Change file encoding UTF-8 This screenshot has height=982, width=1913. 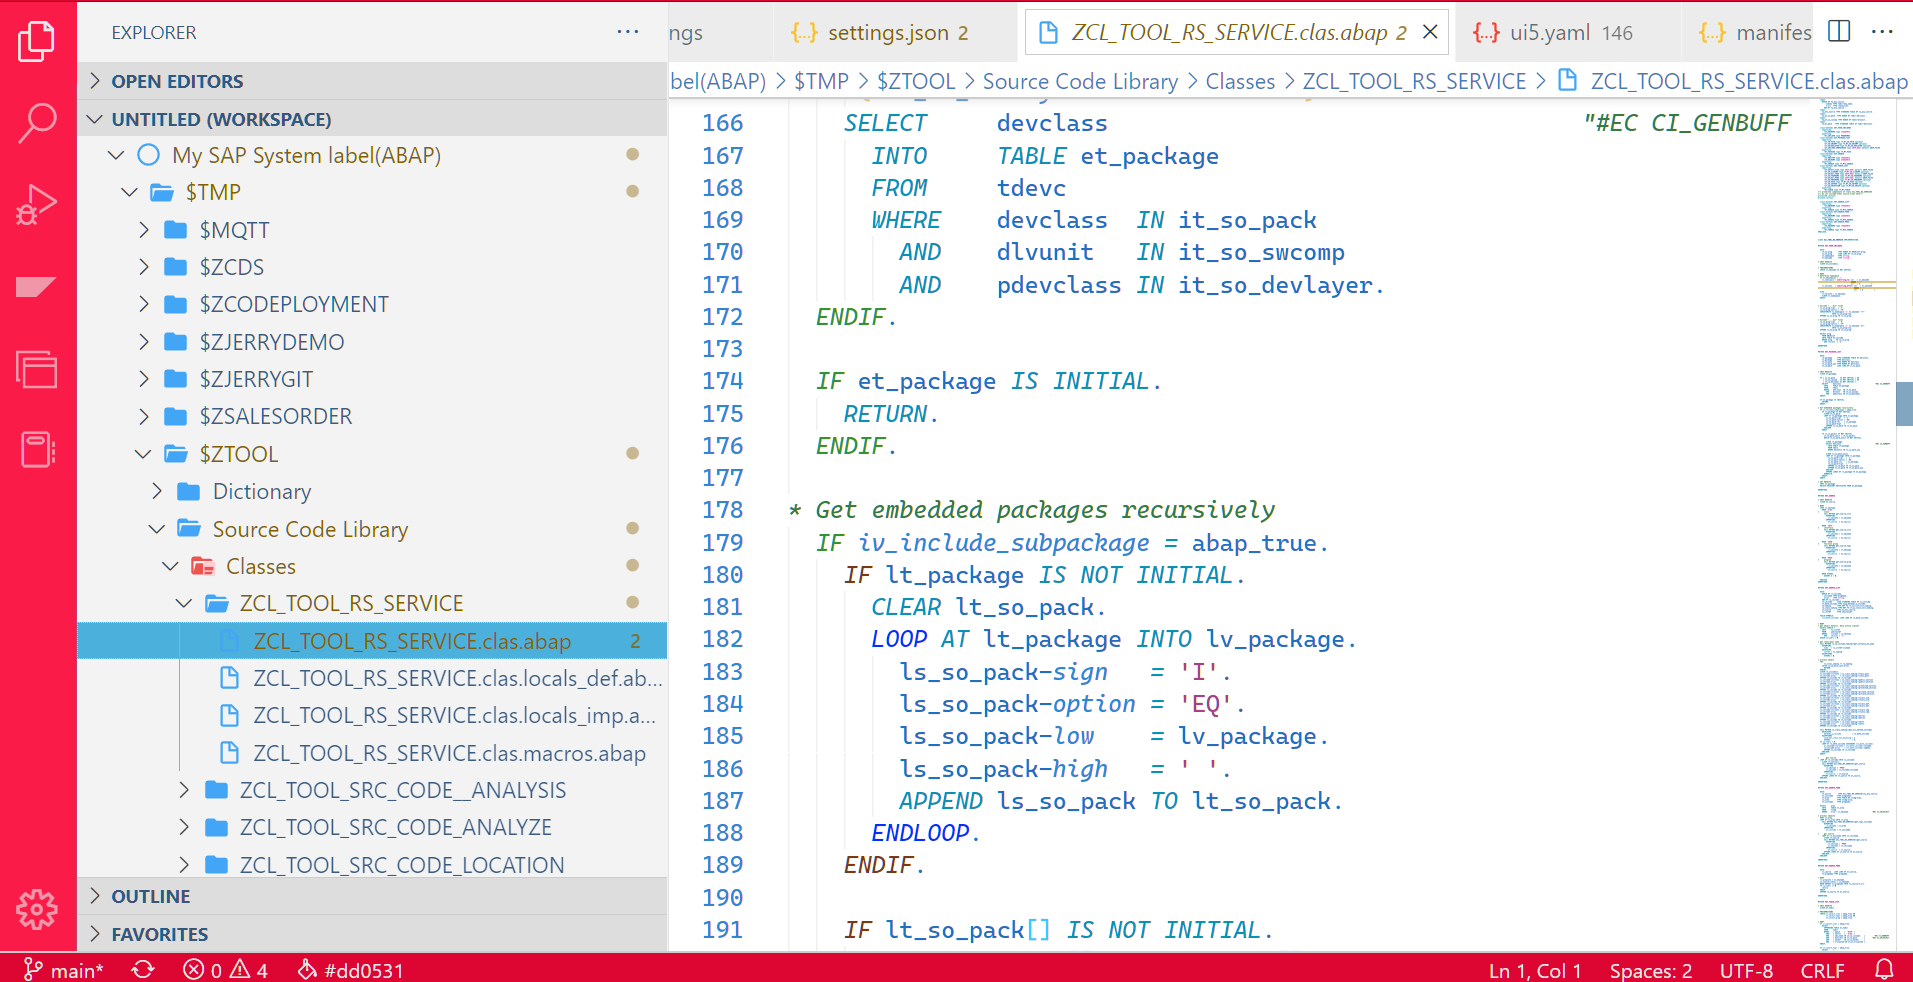[x=1746, y=970]
